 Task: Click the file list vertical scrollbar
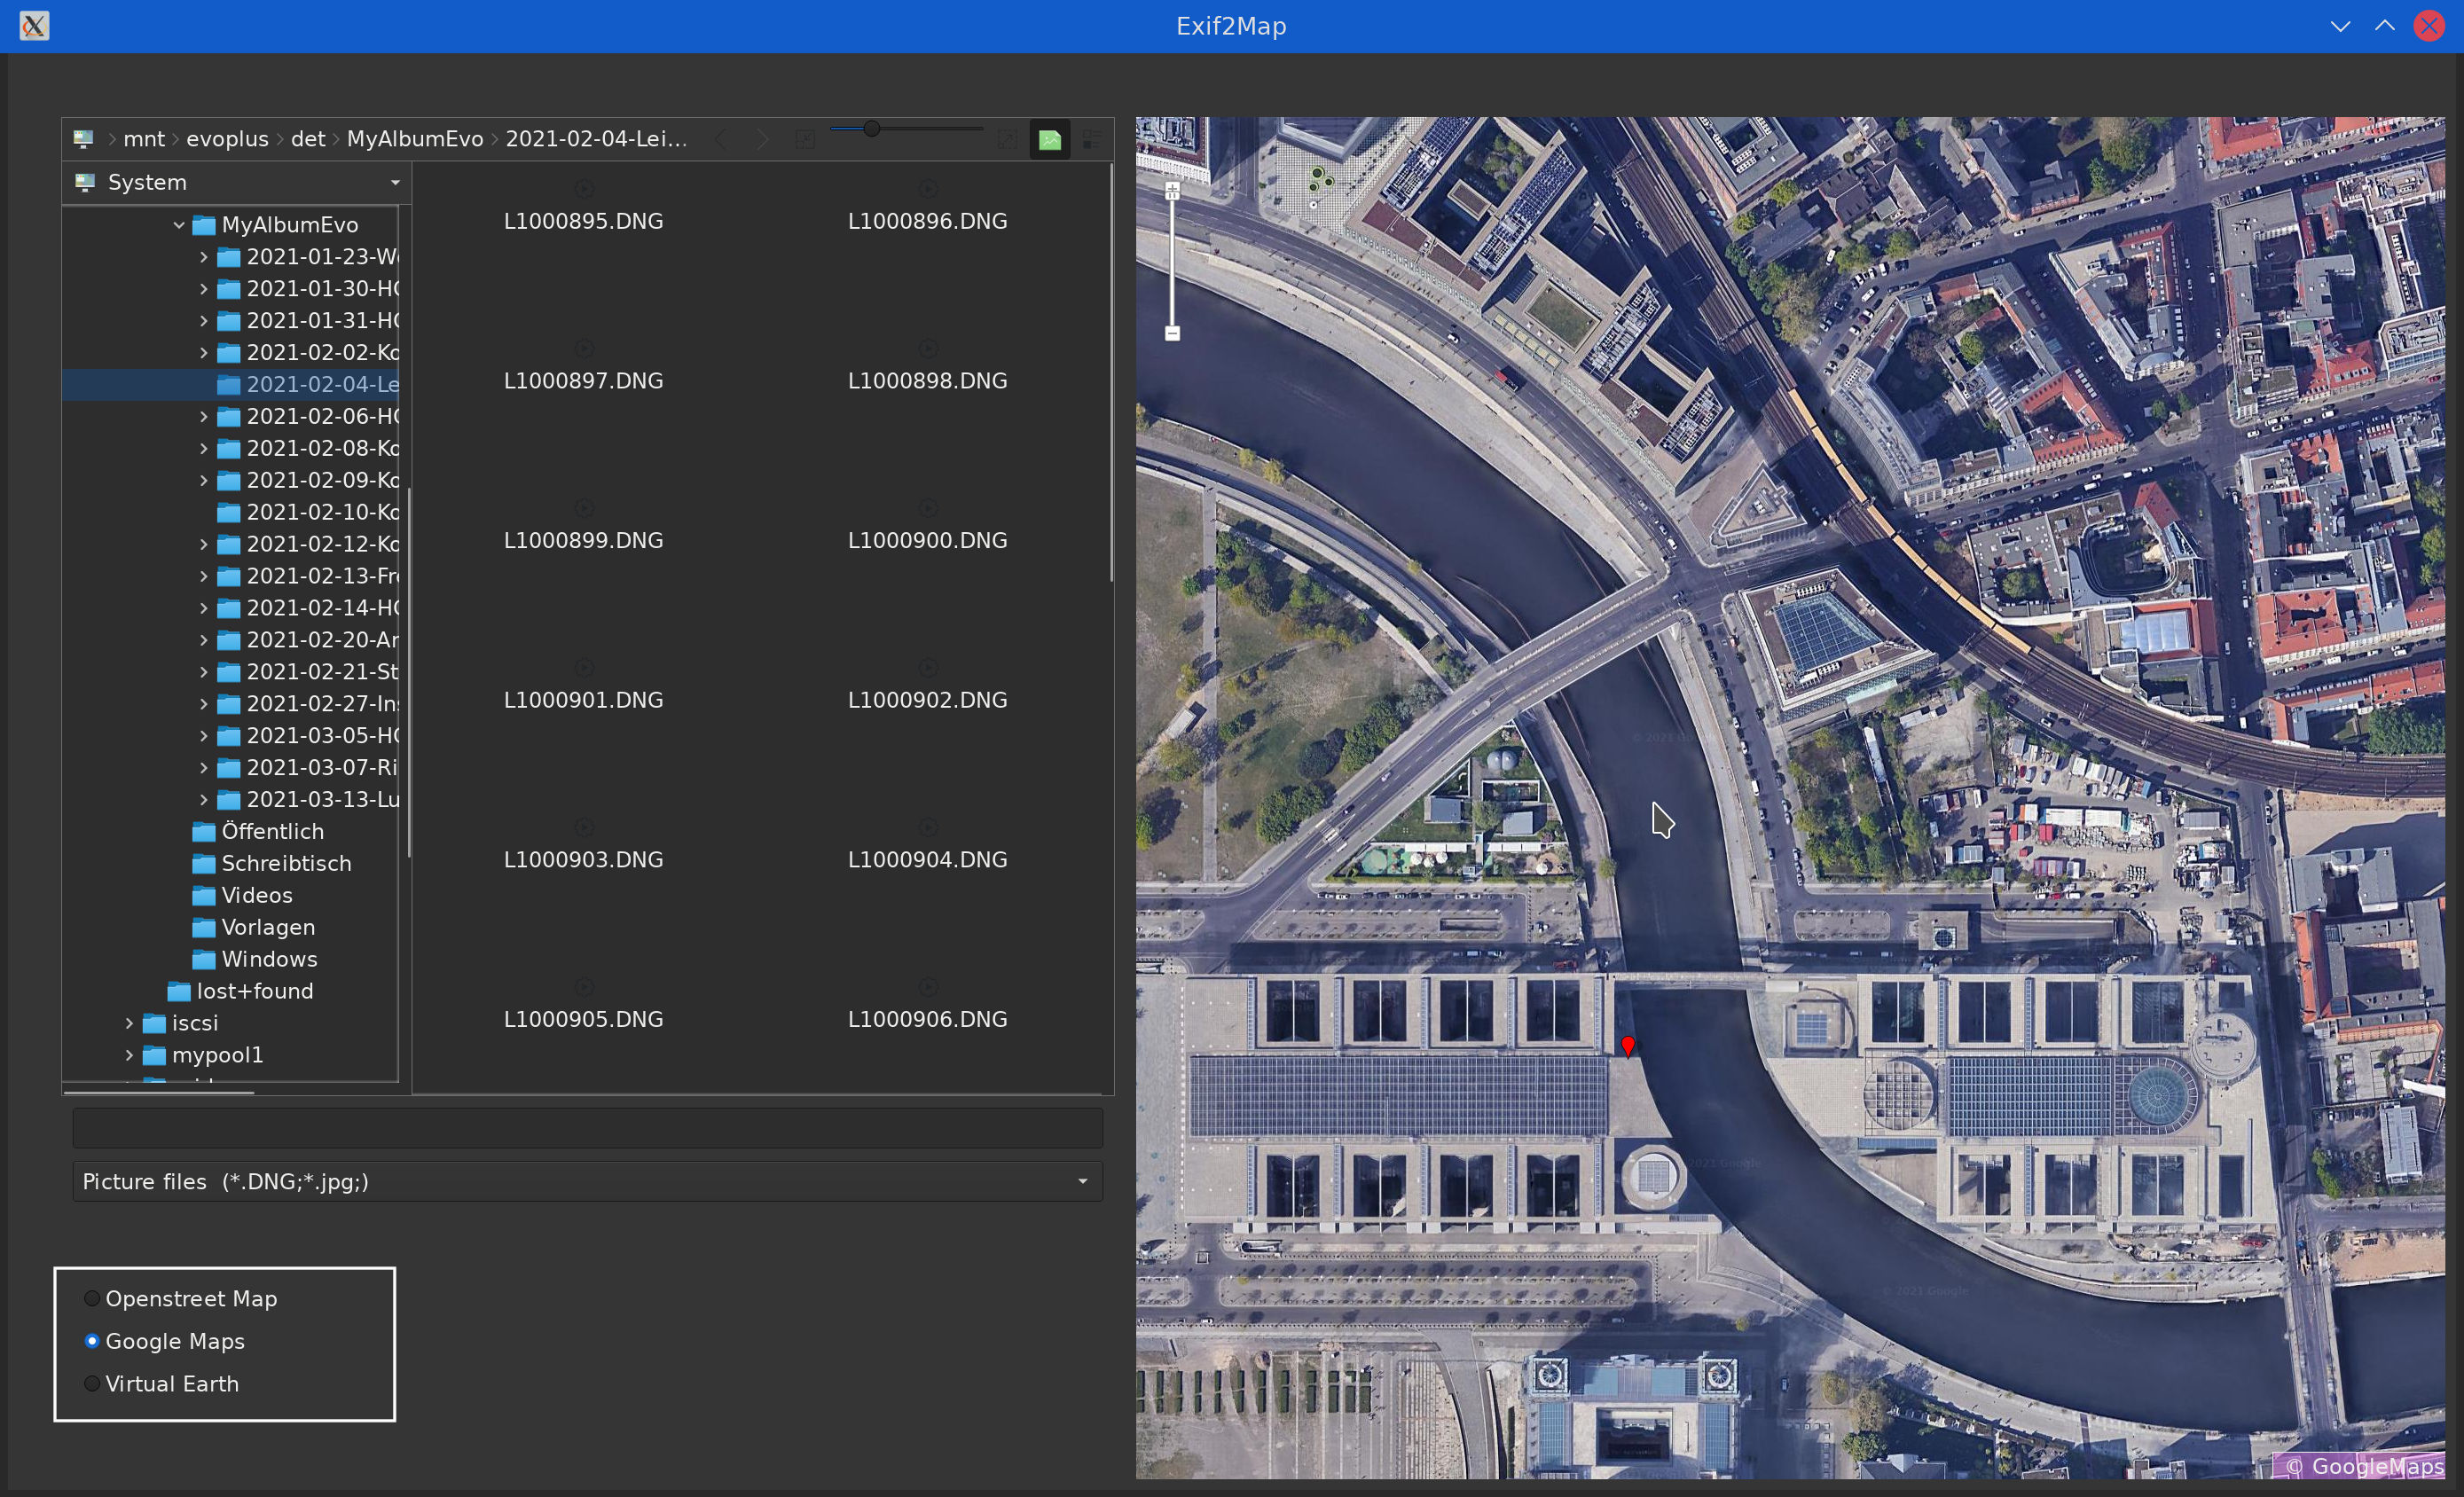[x=1111, y=372]
